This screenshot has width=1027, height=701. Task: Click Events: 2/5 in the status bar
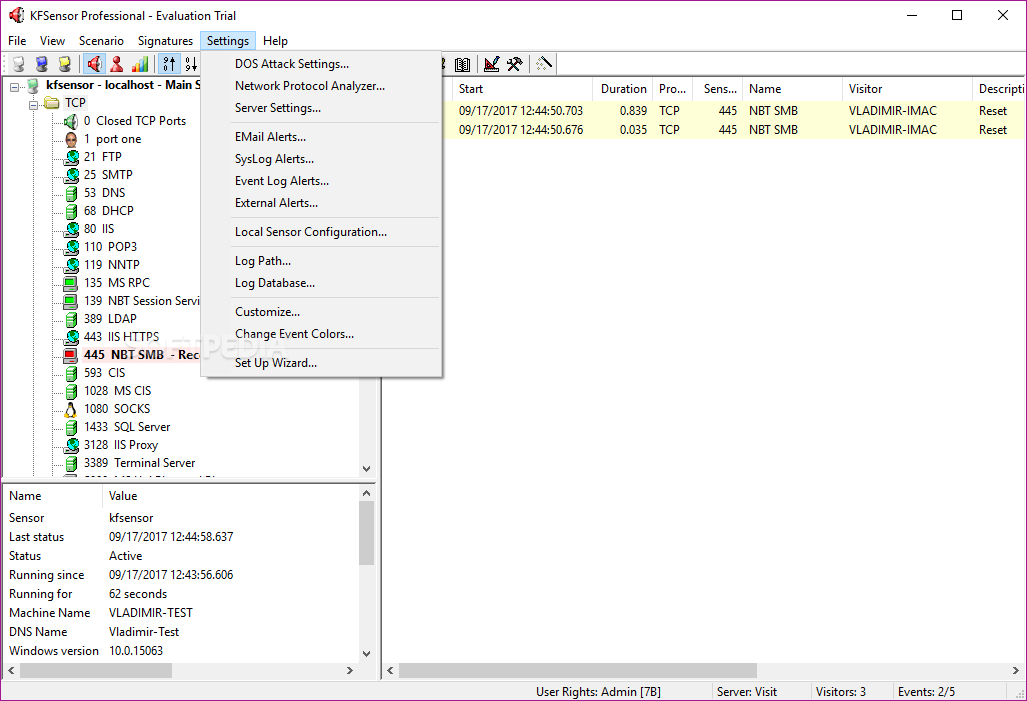(926, 692)
